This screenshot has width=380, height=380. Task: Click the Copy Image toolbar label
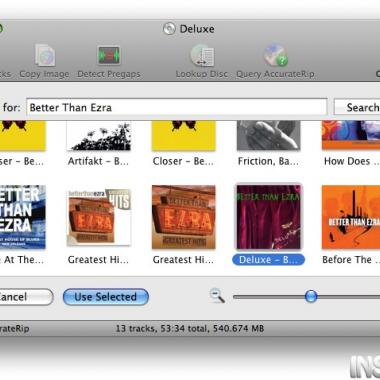(44, 74)
